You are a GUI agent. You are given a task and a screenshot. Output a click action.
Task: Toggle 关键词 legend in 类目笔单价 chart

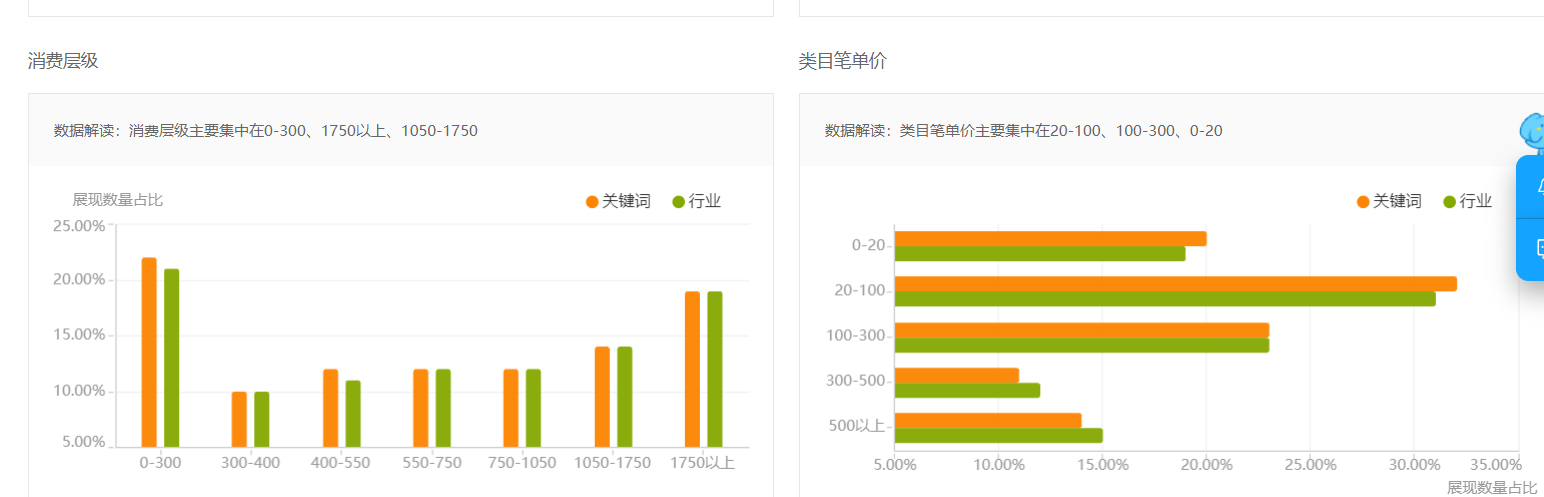[1389, 201]
